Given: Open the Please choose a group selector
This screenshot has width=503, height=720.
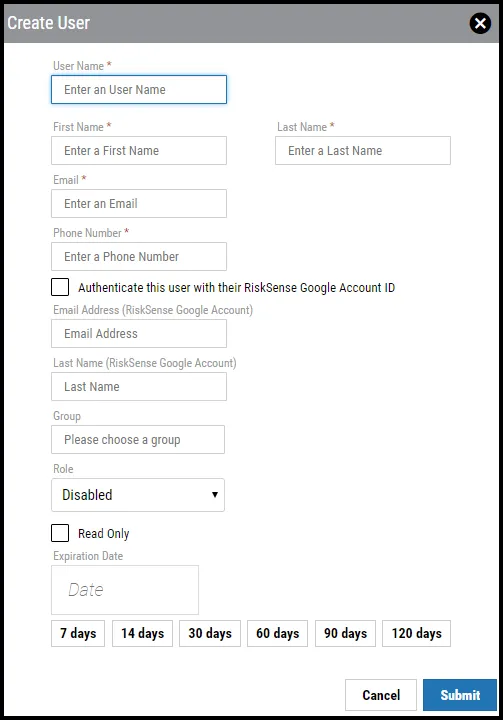Looking at the screenshot, I should coord(138,439).
